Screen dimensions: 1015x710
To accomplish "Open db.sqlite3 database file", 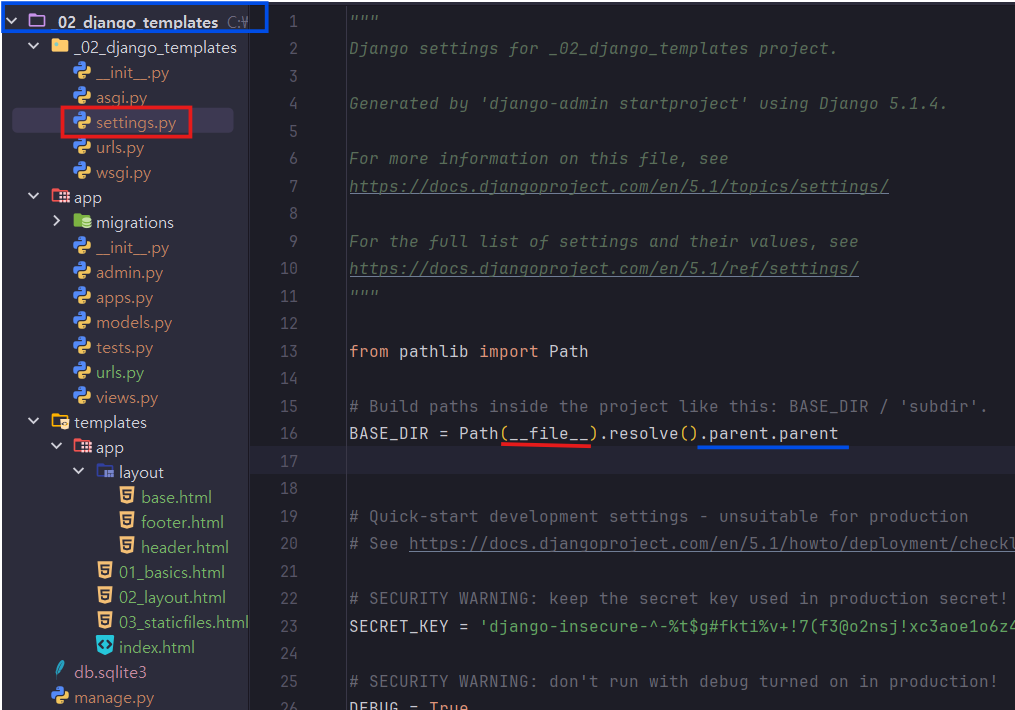I will coord(110,672).
